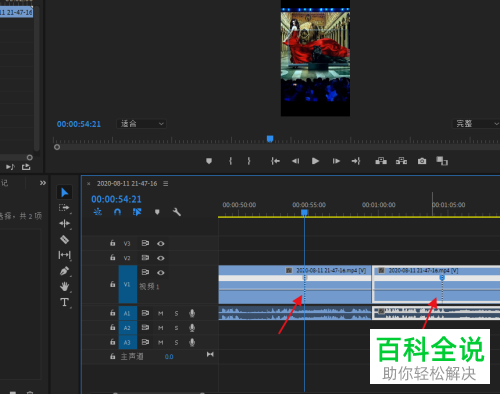This screenshot has width=500, height=394.
Task: Step back one frame
Action: 295,161
